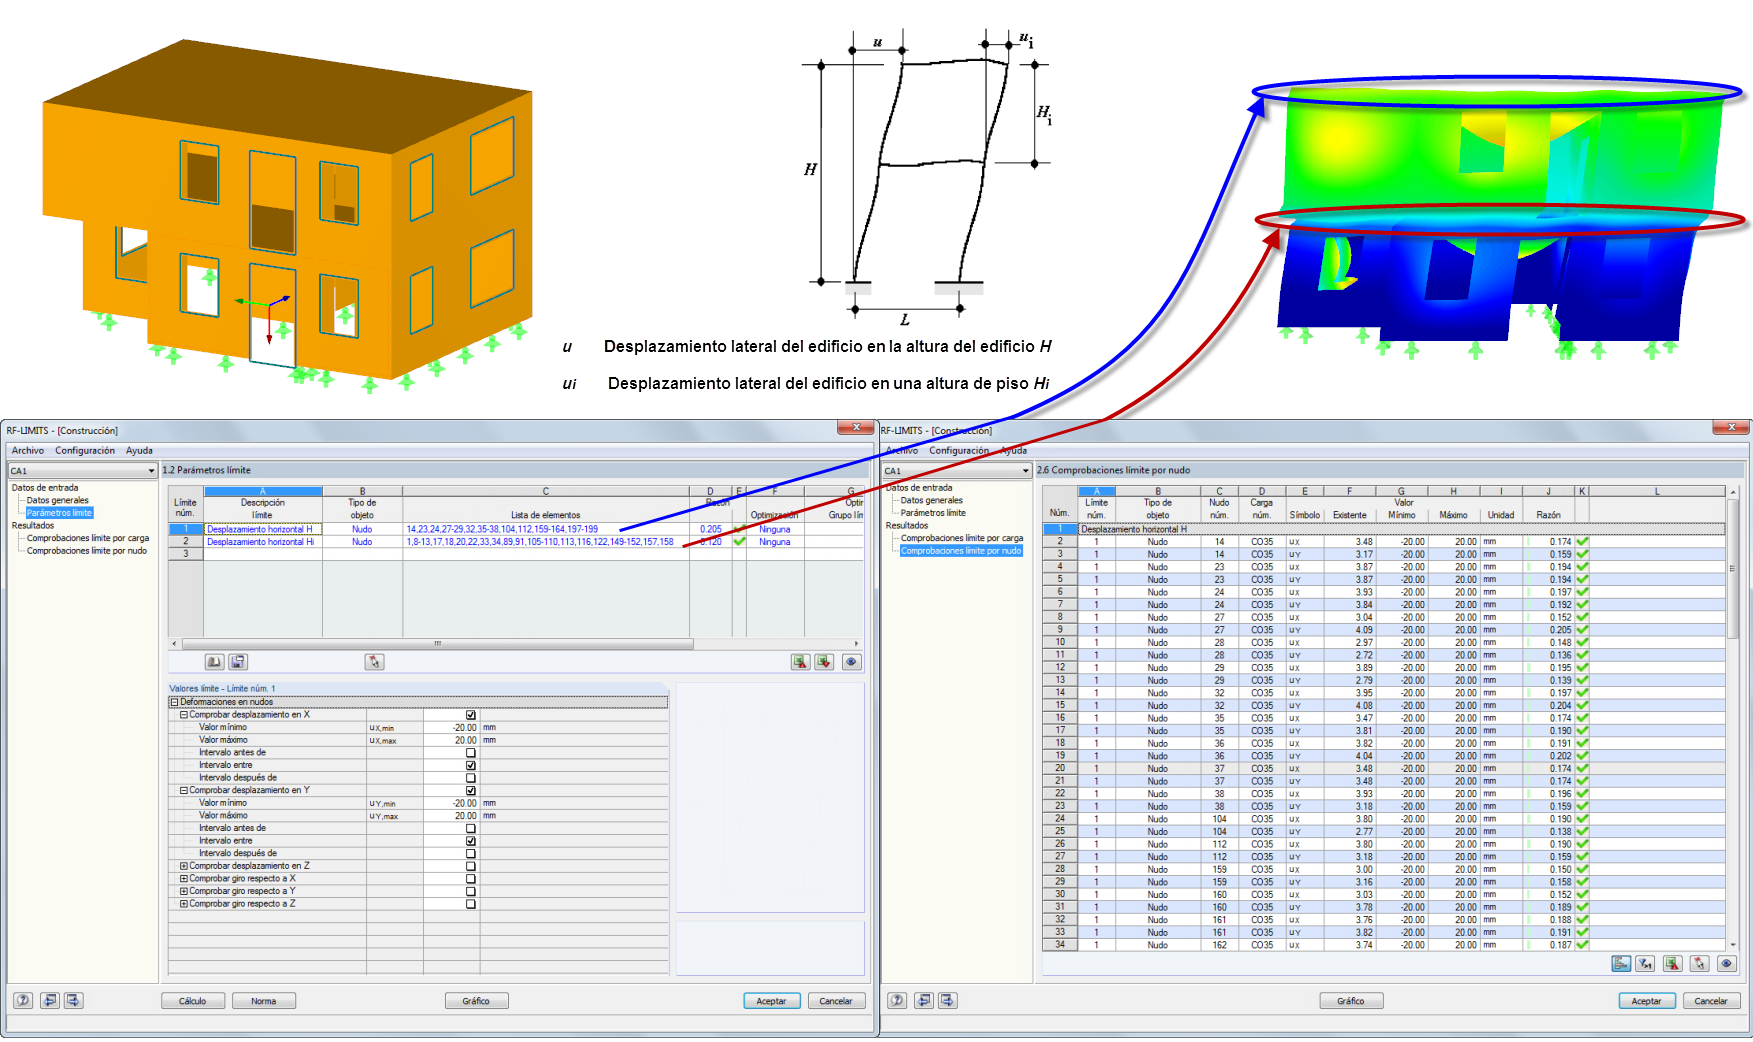This screenshot has width=1753, height=1042.
Task: Toggle X 'Intervalo antes de' checkbox
Action: [x=471, y=753]
